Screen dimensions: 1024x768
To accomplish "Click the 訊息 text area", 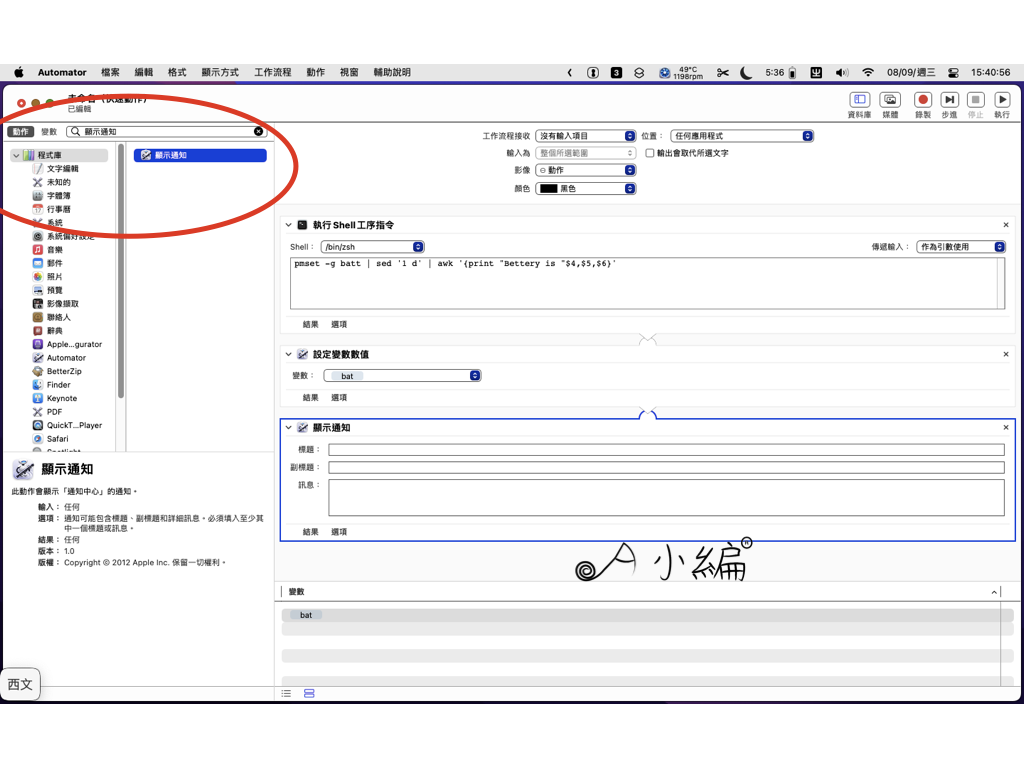I will (666, 498).
